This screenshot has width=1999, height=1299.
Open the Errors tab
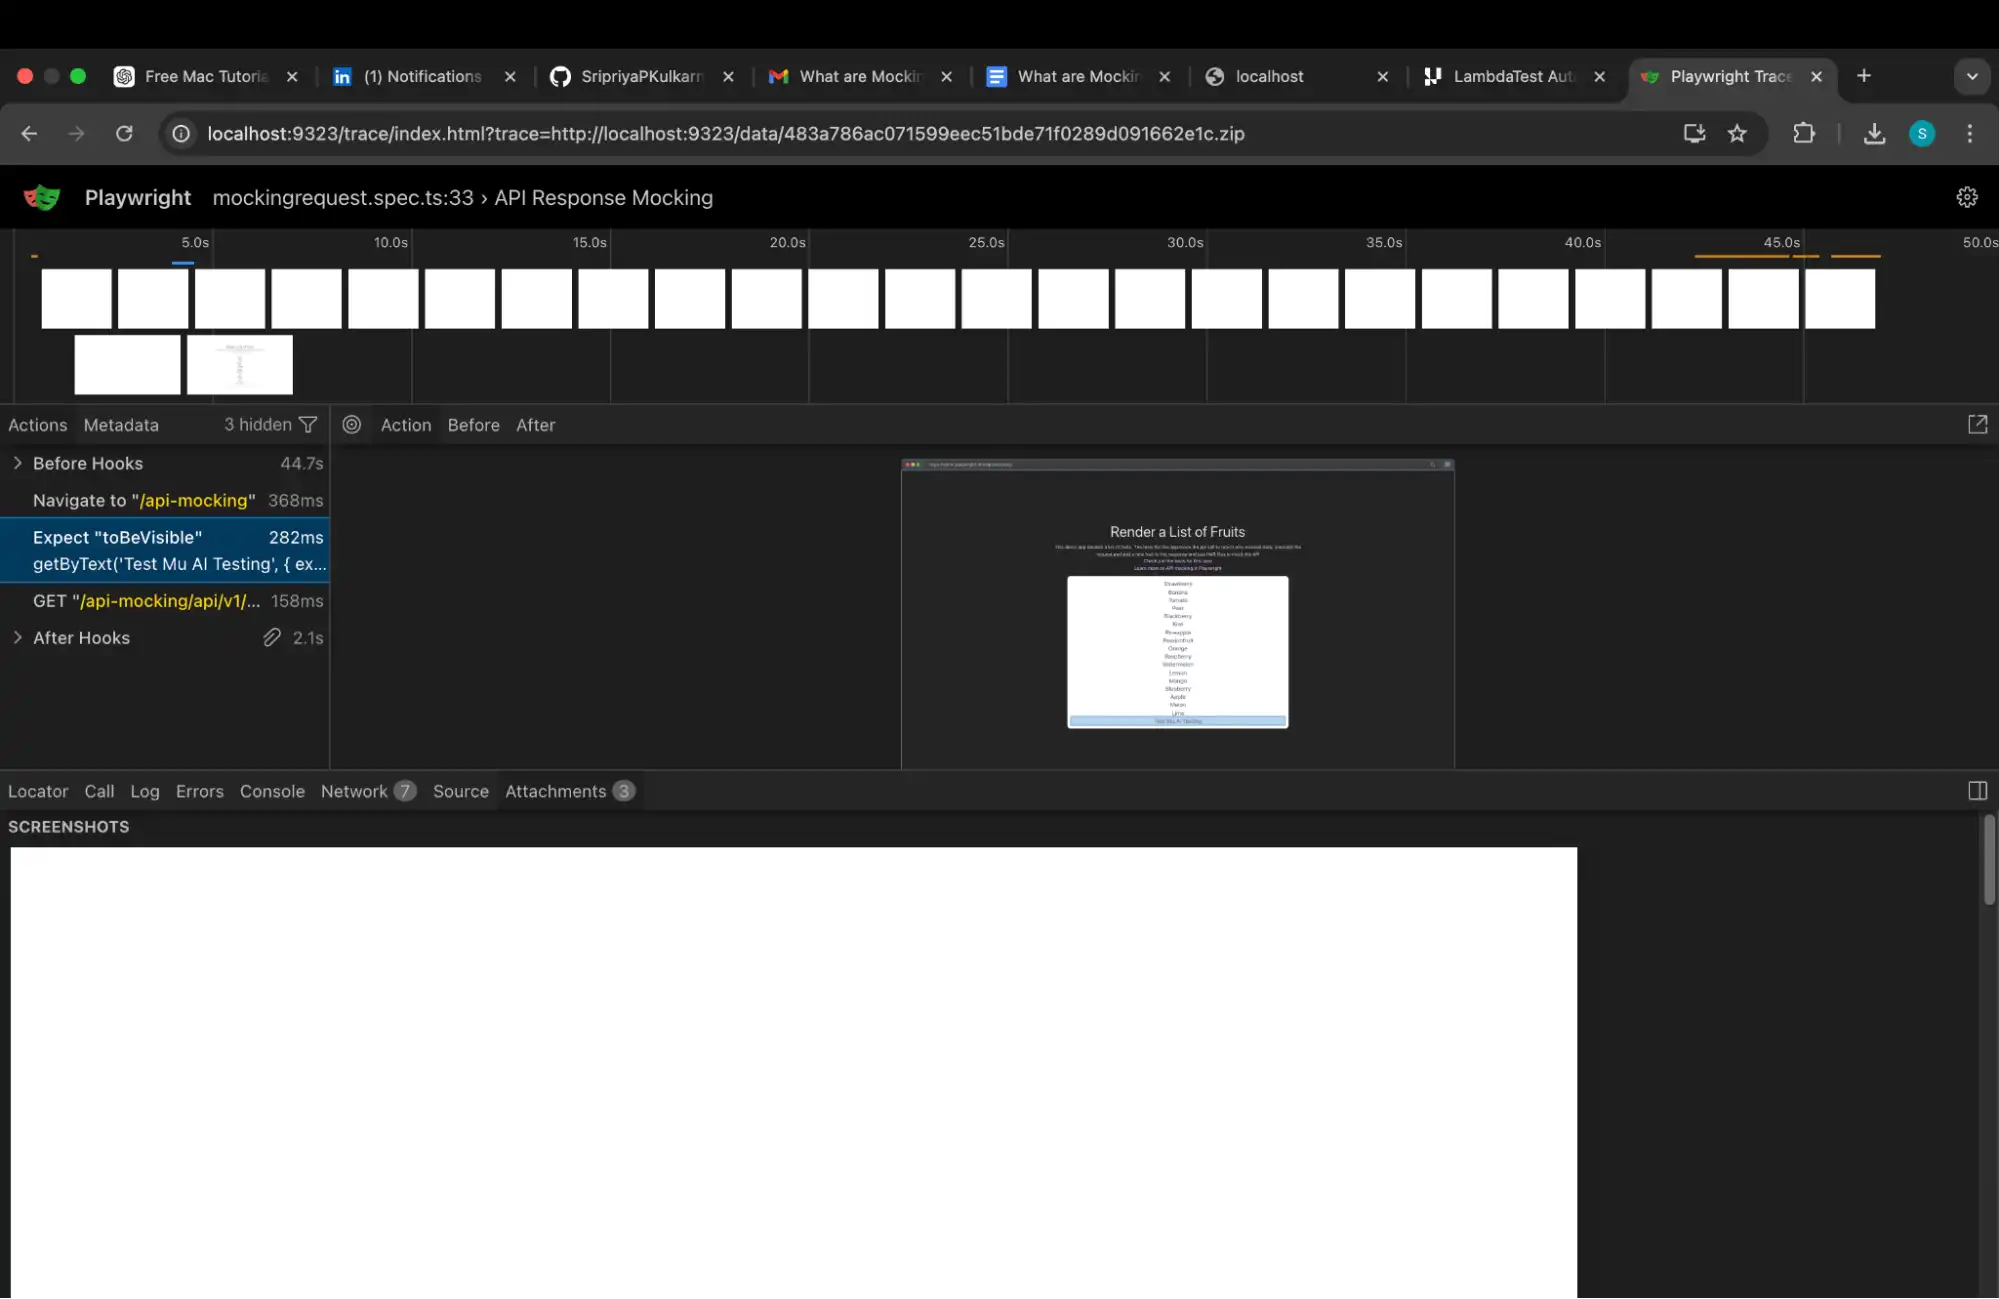pos(200,791)
